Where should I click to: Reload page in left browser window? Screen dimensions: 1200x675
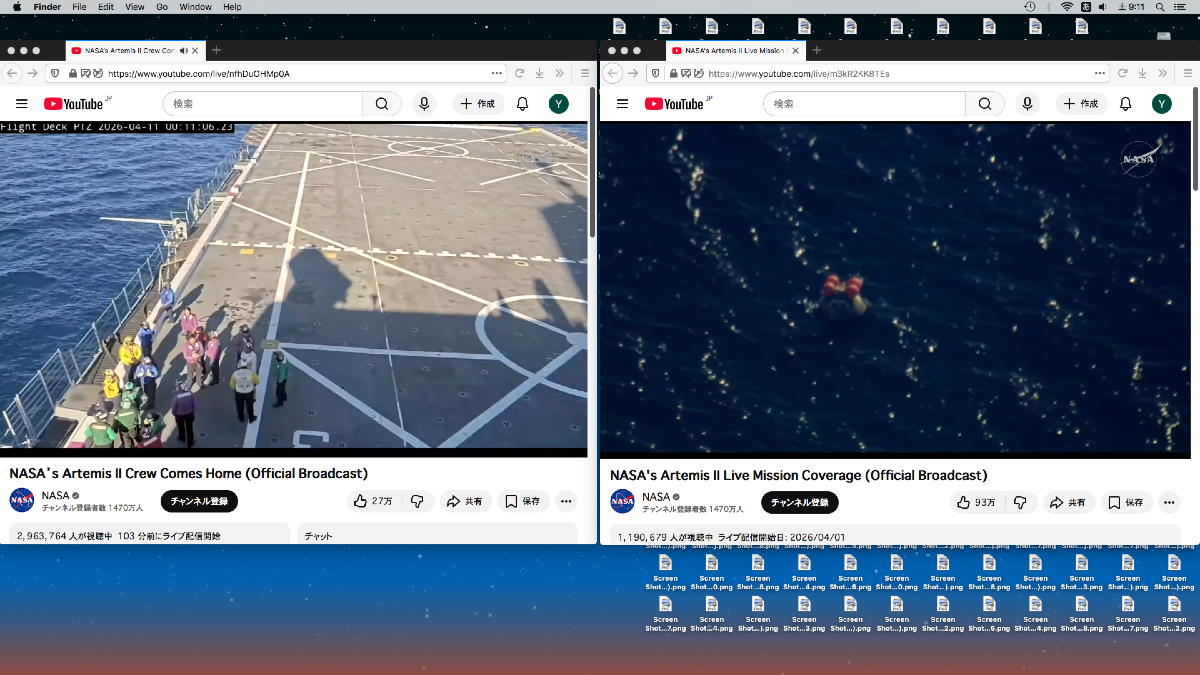click(x=519, y=73)
